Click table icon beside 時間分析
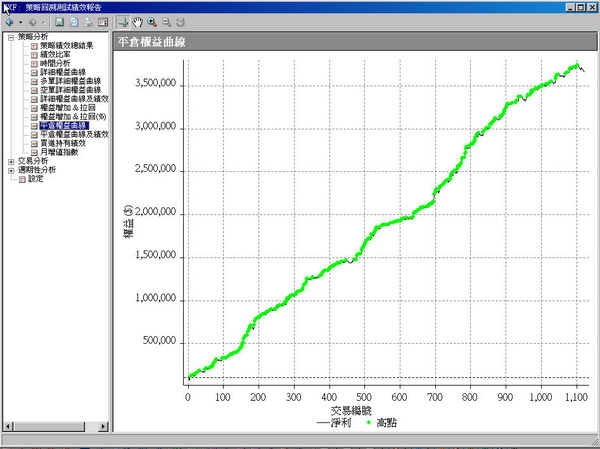 click(x=34, y=64)
